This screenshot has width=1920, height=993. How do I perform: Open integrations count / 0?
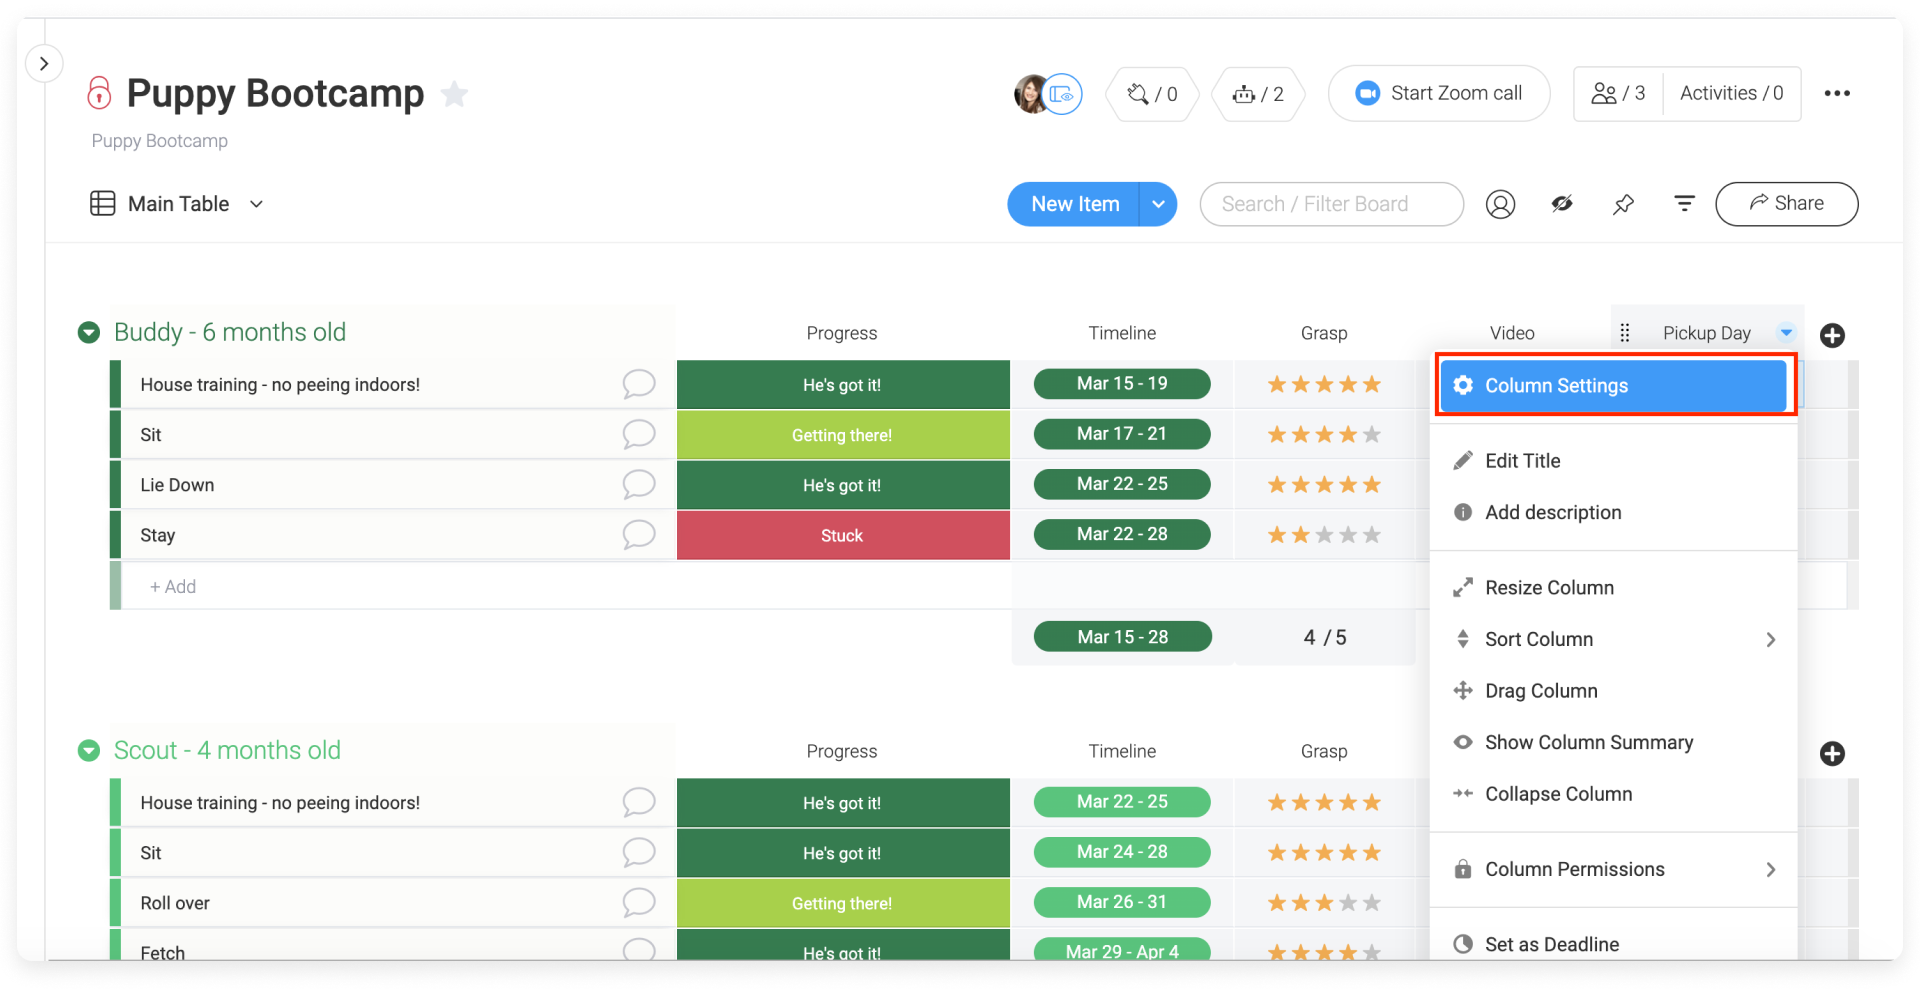pos(1152,94)
